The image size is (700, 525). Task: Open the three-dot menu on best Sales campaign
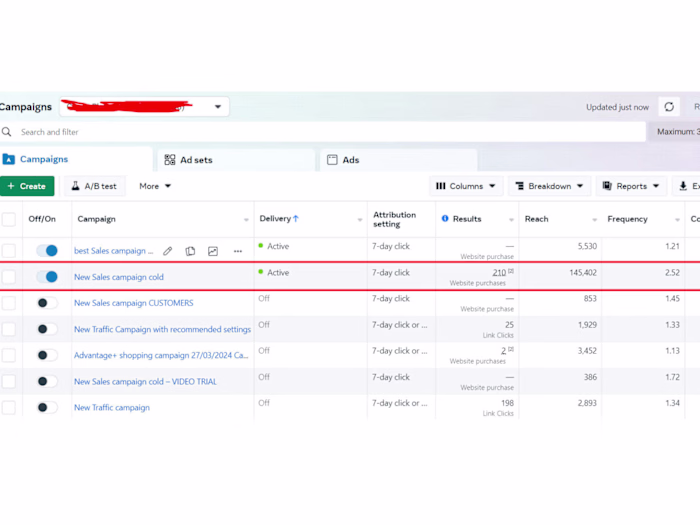coord(238,251)
